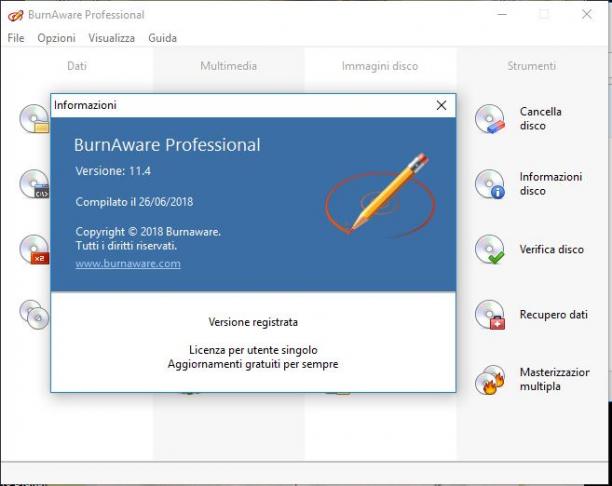The height and width of the screenshot is (486, 612).
Task: Click the Cancella disco eraser icon
Action: coord(490,119)
